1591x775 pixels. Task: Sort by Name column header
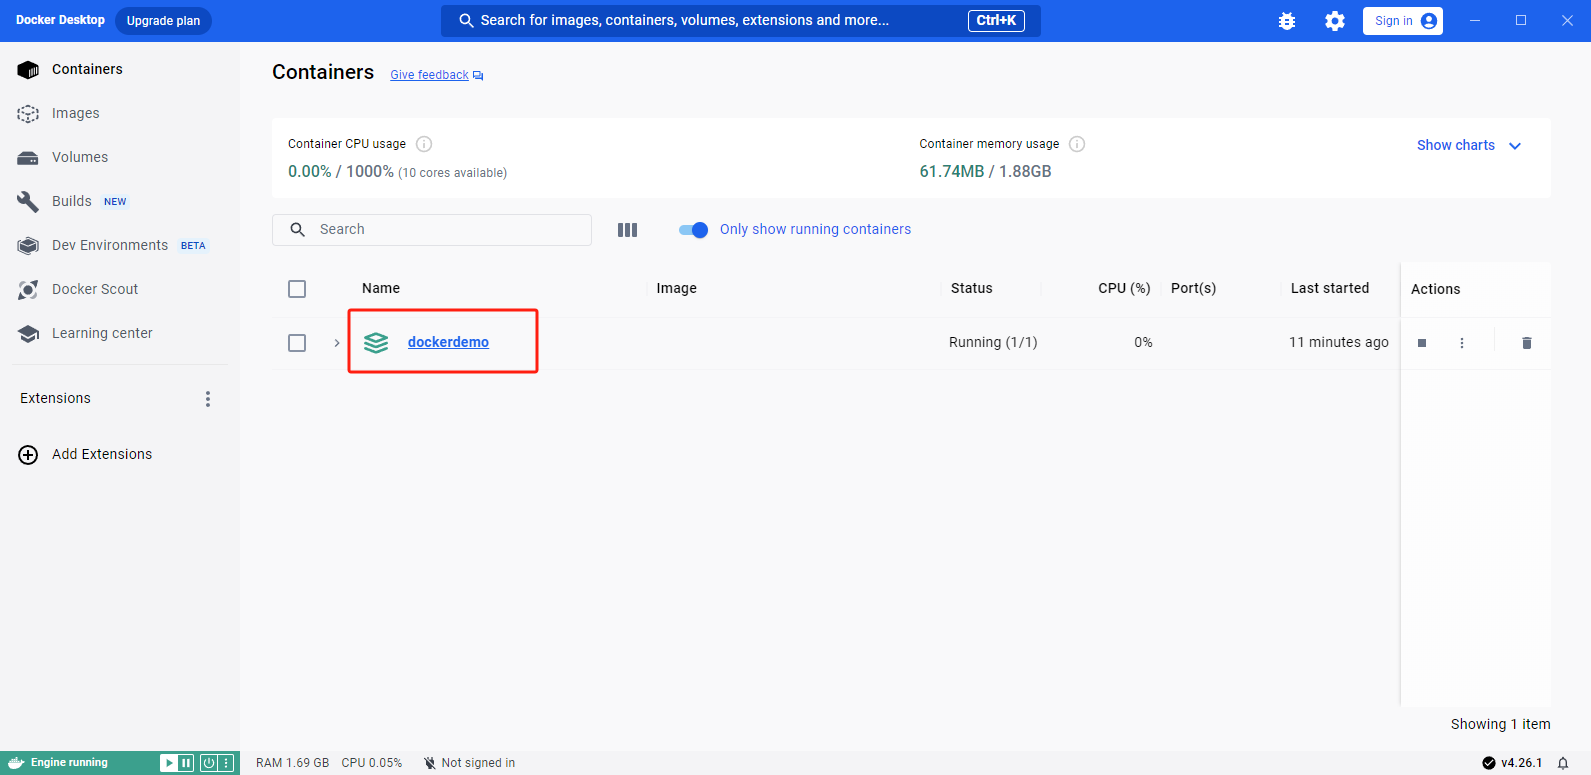(381, 288)
